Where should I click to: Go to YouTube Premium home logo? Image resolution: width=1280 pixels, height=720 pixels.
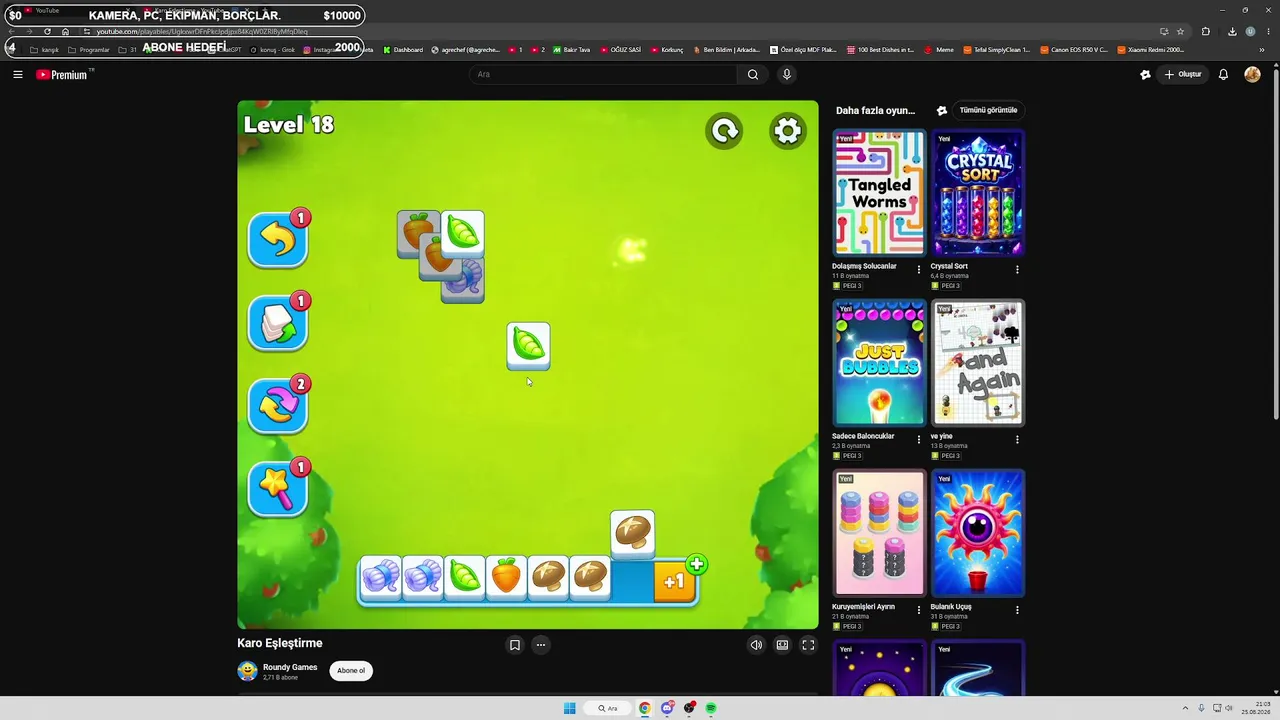tap(64, 74)
